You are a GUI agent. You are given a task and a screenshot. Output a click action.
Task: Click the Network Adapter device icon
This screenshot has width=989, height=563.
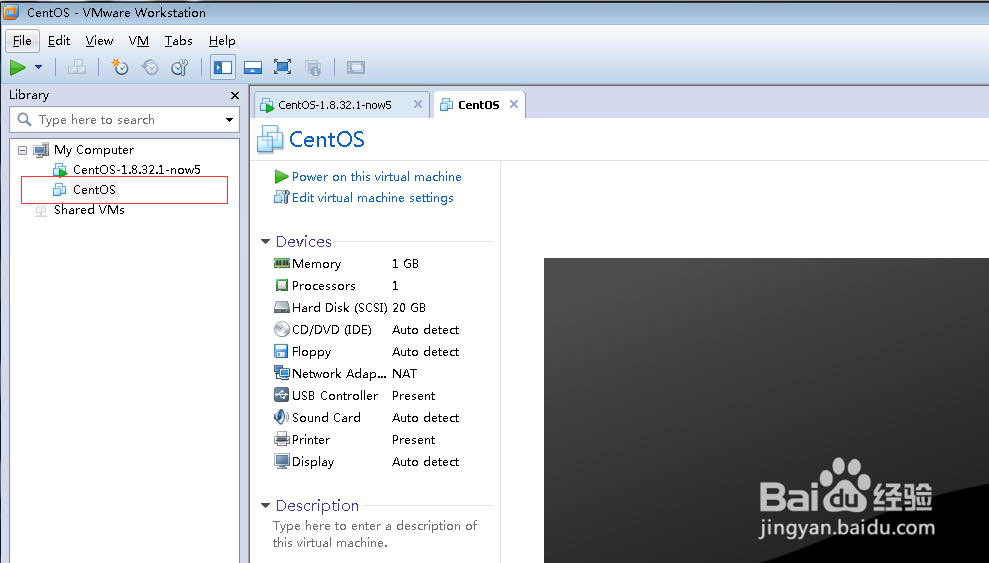tap(281, 373)
